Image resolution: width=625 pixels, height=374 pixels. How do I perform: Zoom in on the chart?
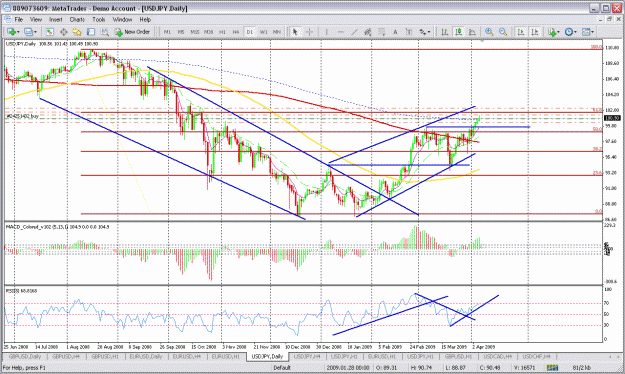(489, 32)
